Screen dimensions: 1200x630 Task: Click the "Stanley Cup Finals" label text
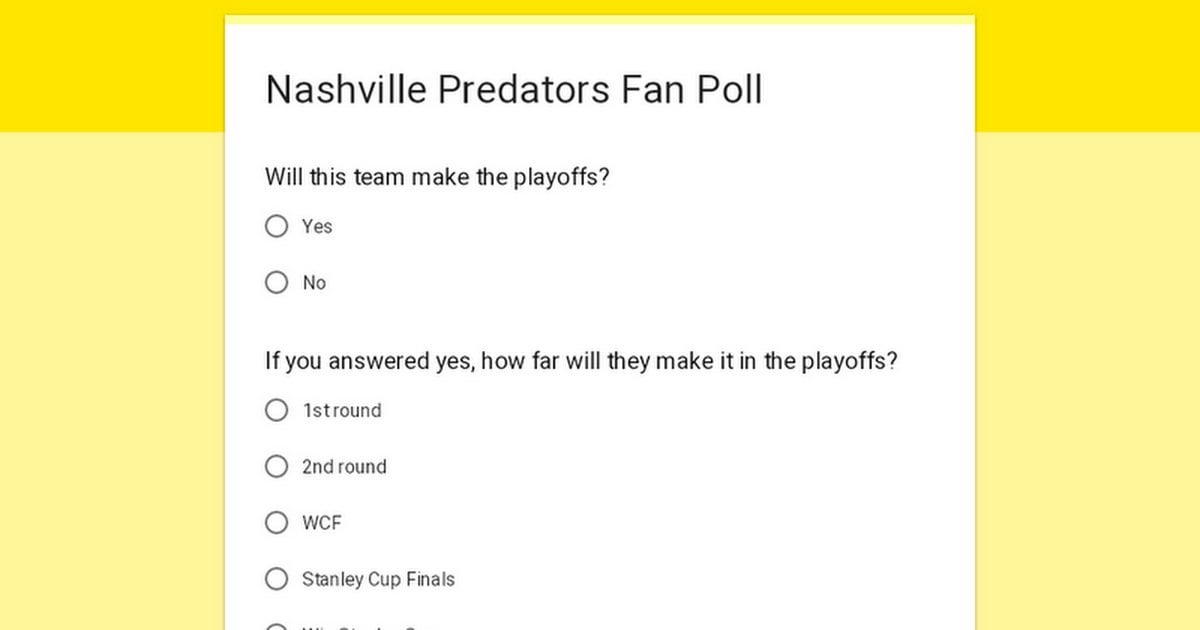(378, 579)
